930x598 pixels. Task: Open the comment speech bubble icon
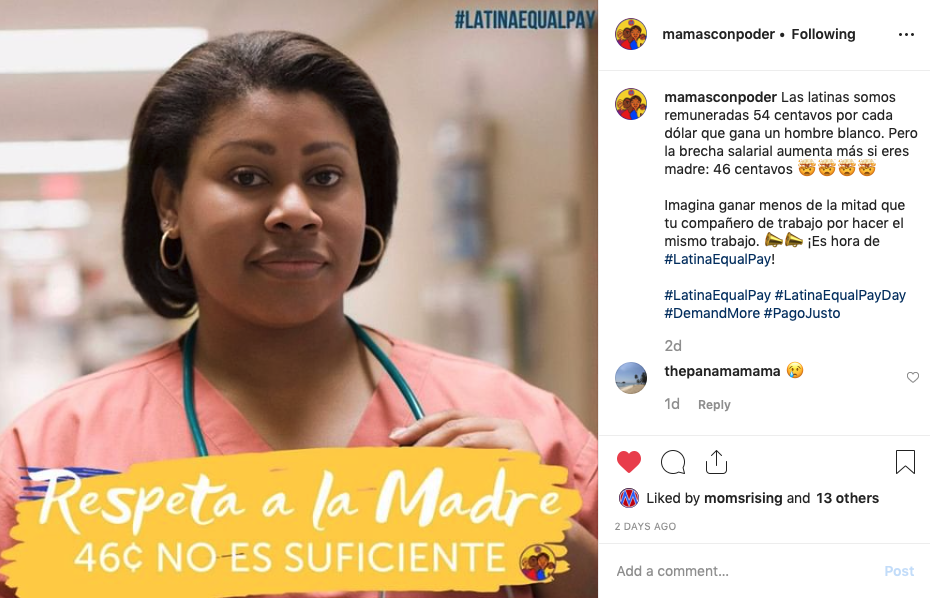click(673, 462)
